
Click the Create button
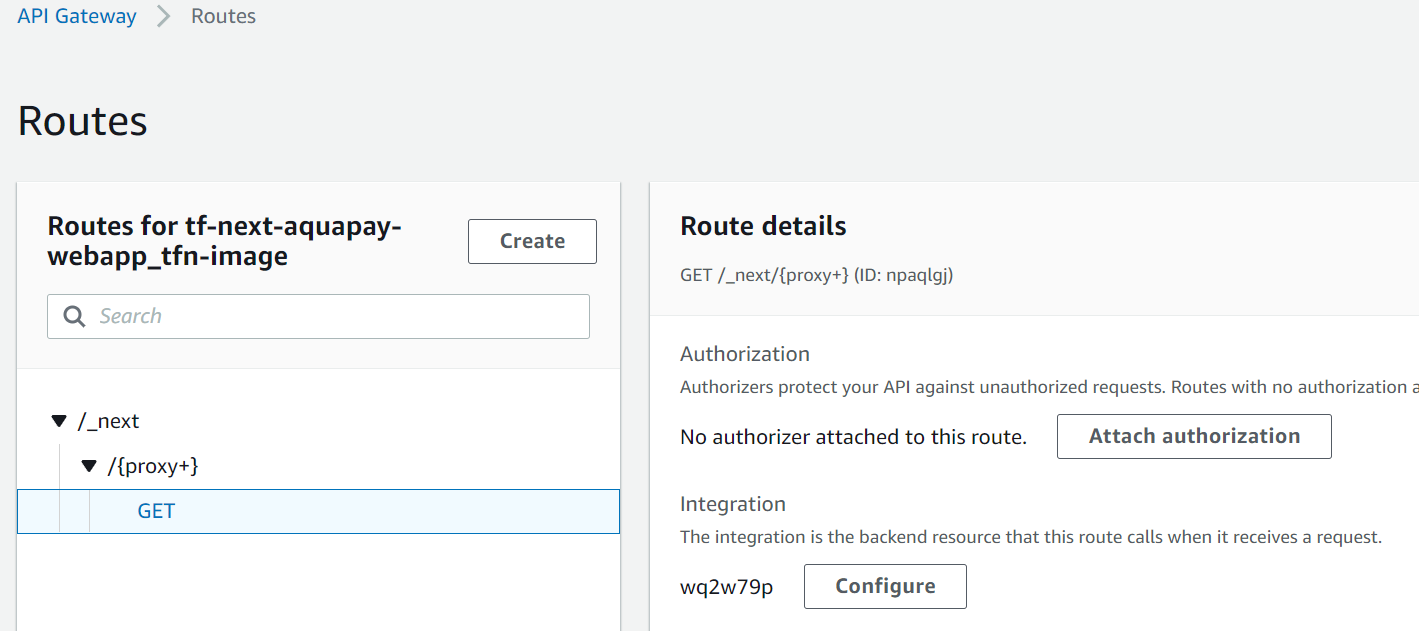[x=532, y=241]
